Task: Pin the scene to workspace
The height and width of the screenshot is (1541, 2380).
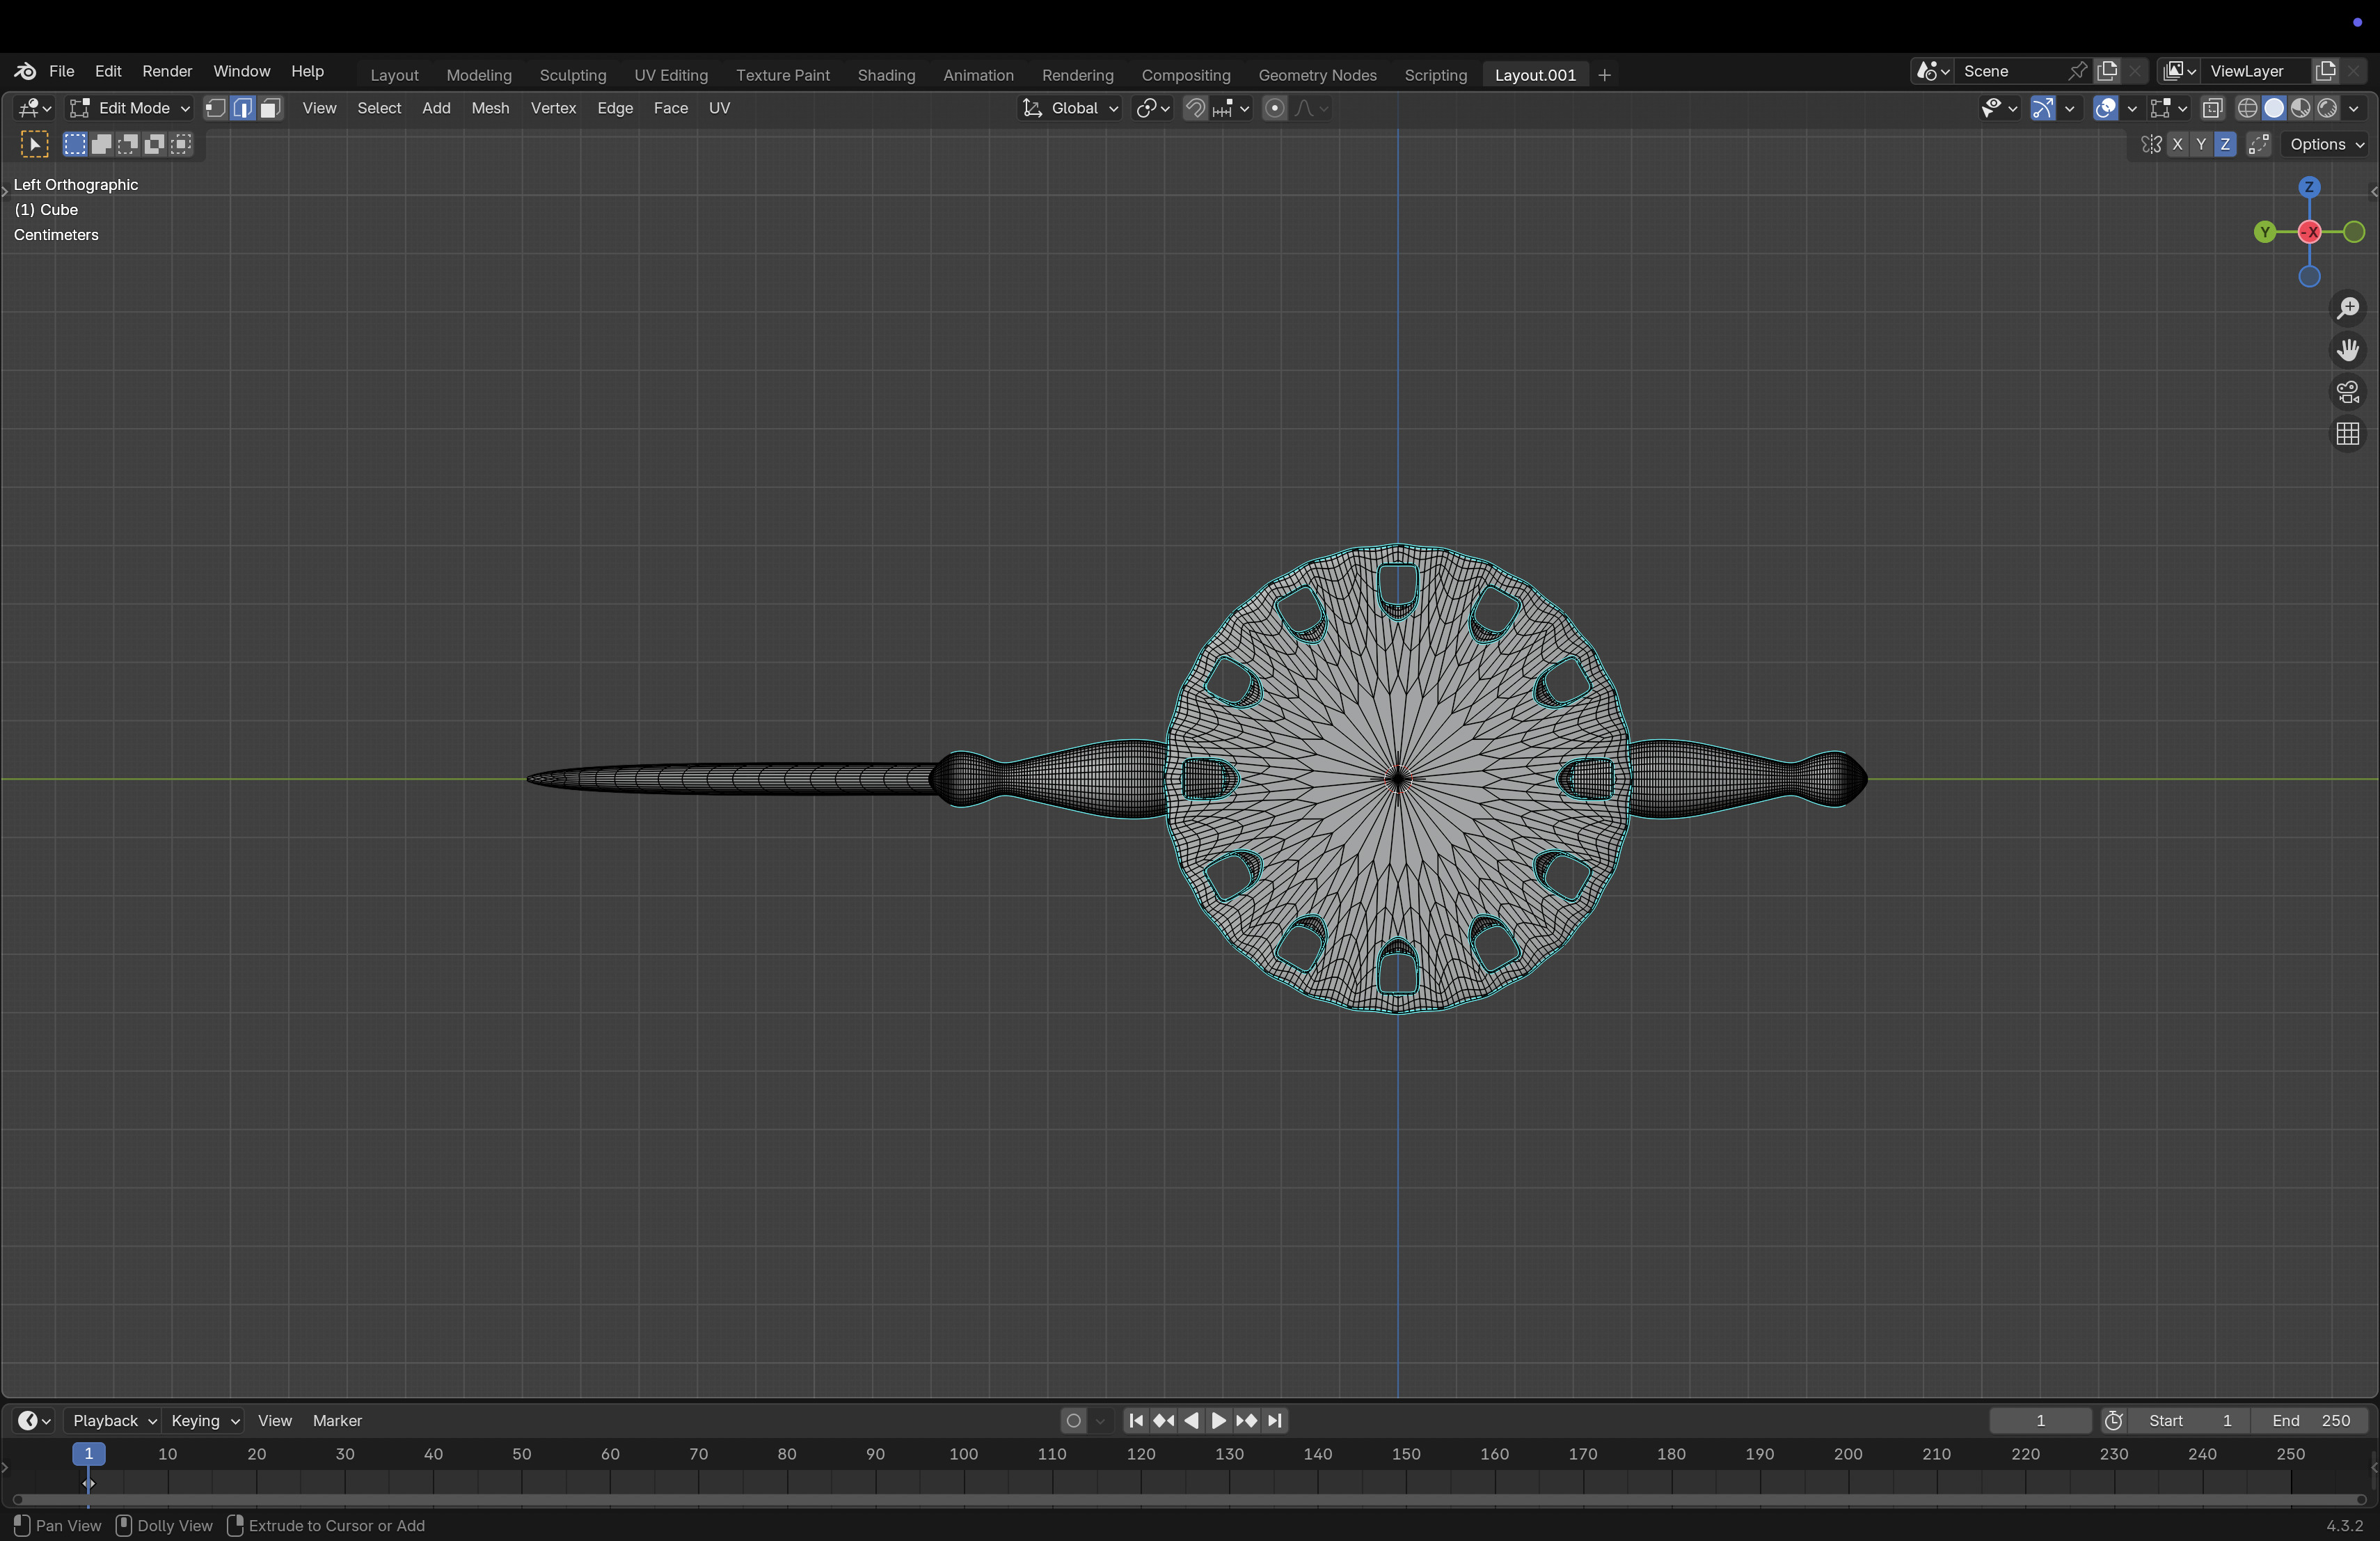Action: point(2077,71)
